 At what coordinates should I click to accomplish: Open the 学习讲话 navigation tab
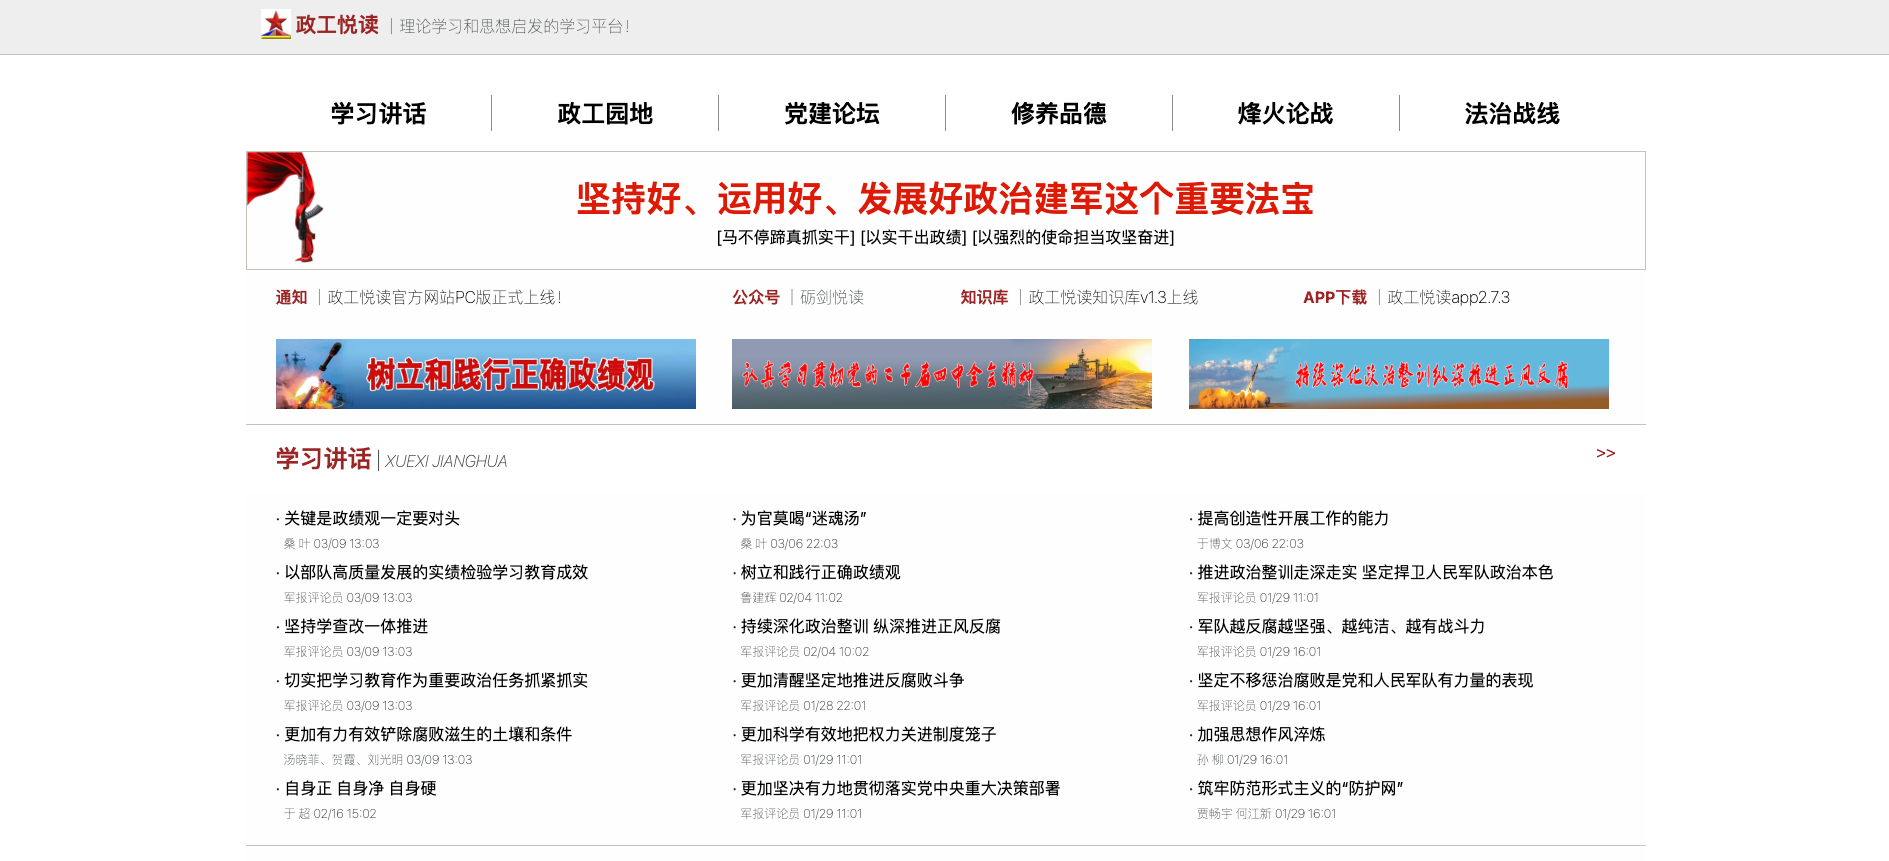click(x=378, y=114)
